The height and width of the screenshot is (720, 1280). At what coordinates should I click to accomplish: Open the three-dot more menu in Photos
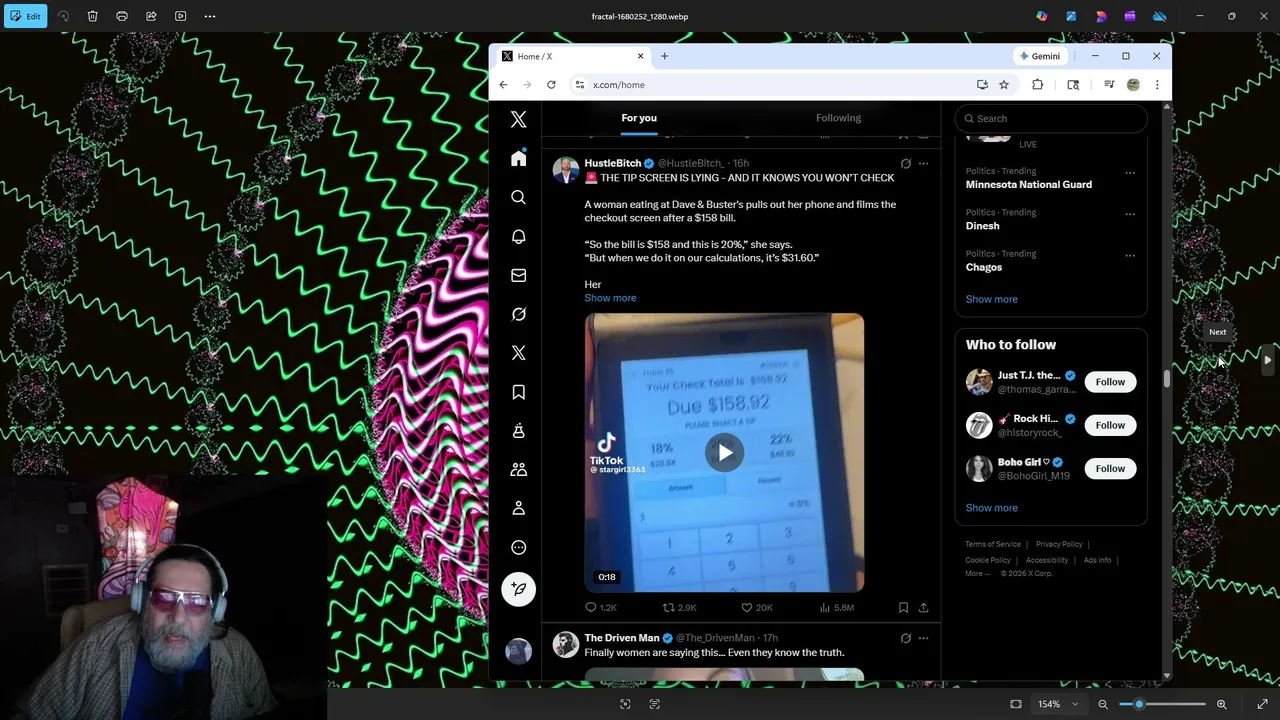coord(210,16)
